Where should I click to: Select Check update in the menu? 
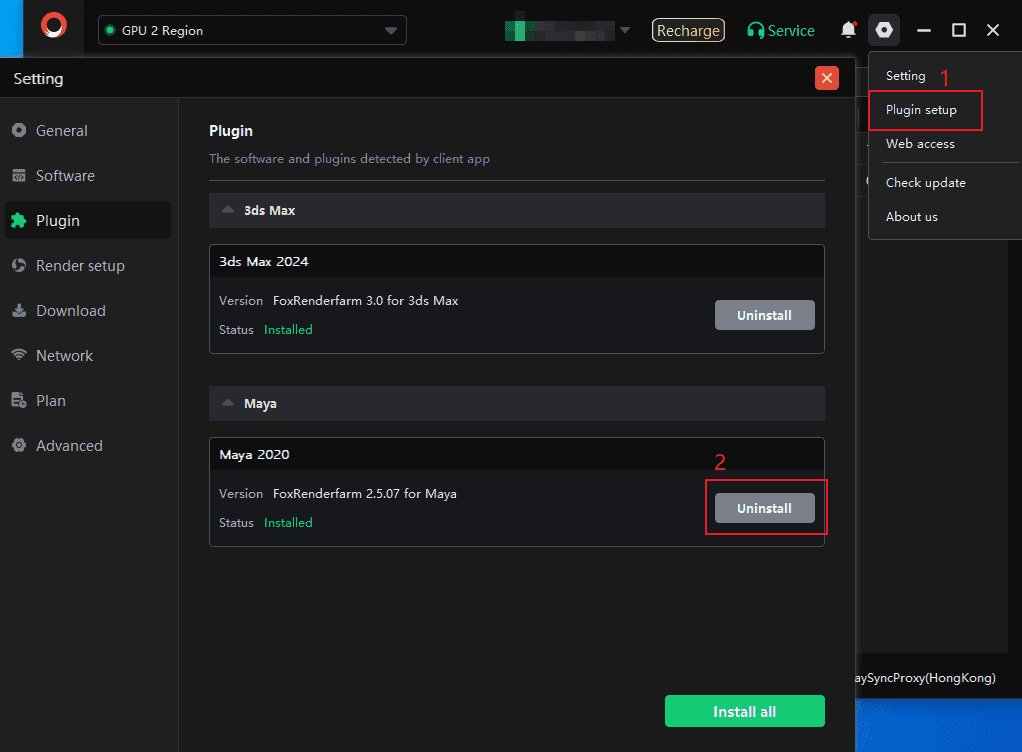pyautogui.click(x=925, y=183)
